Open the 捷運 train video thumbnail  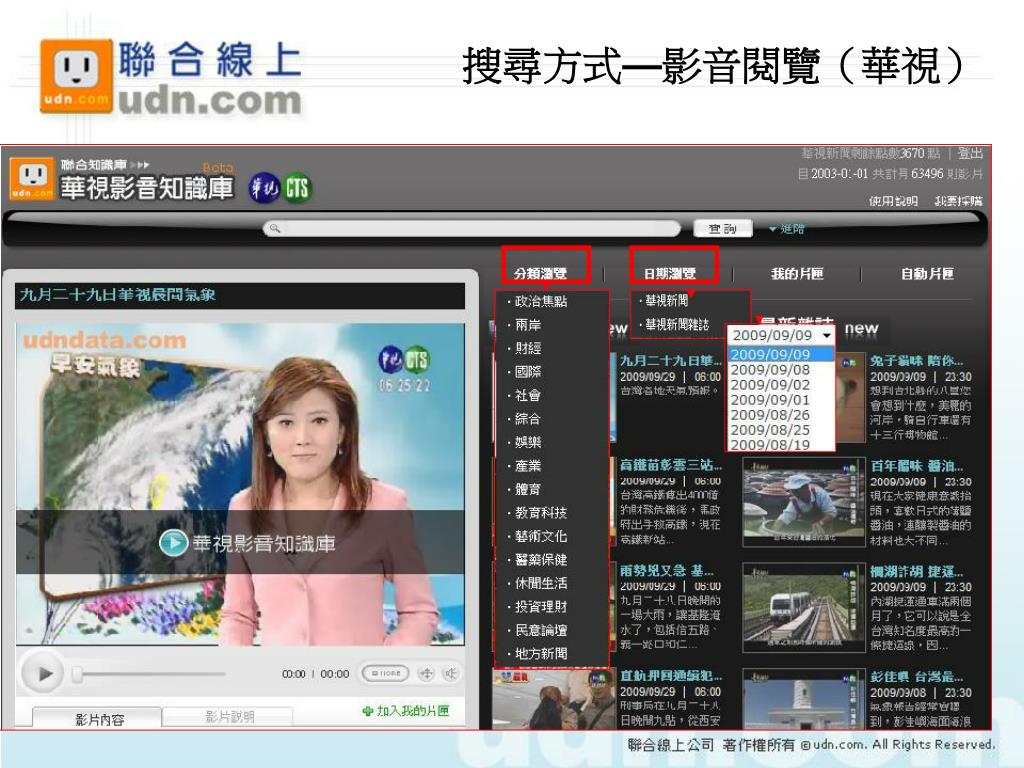pos(804,607)
